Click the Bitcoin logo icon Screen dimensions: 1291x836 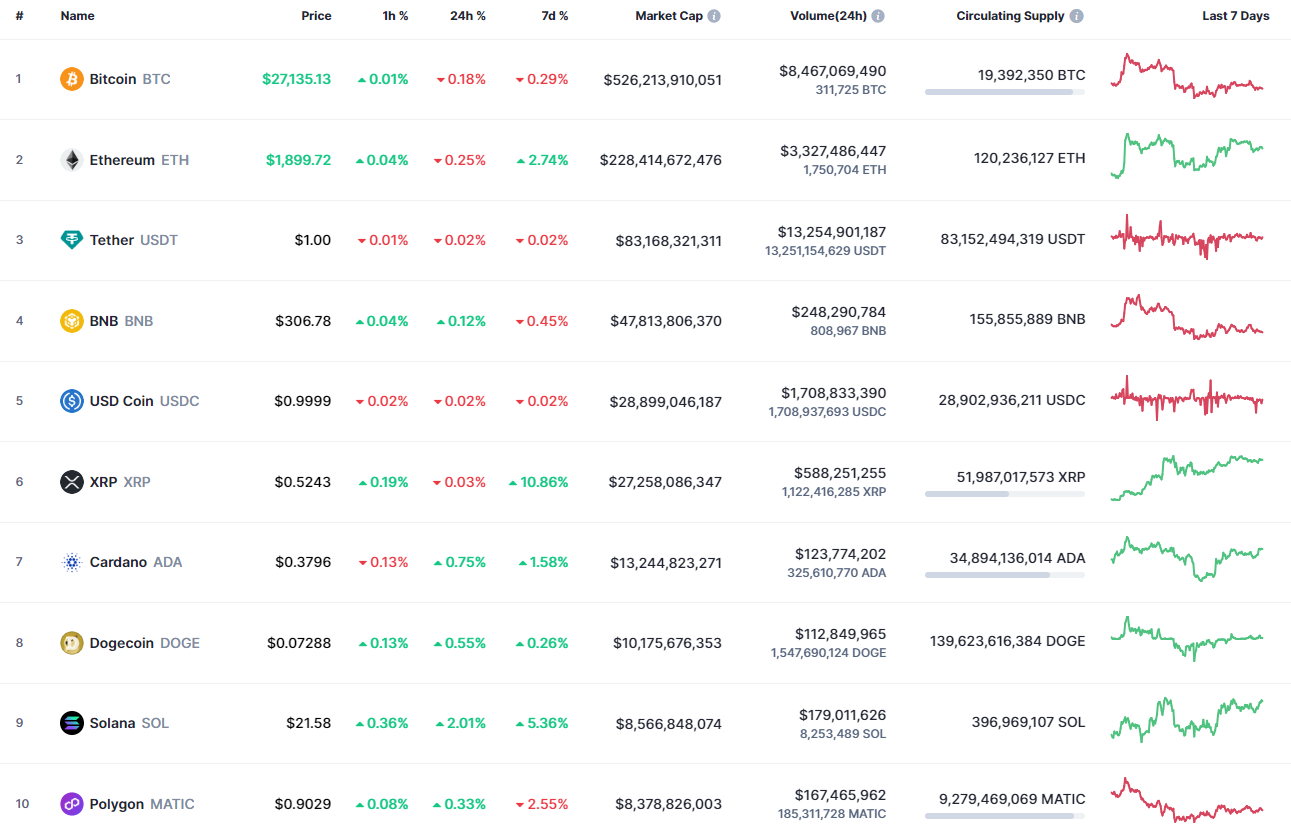[x=69, y=79]
